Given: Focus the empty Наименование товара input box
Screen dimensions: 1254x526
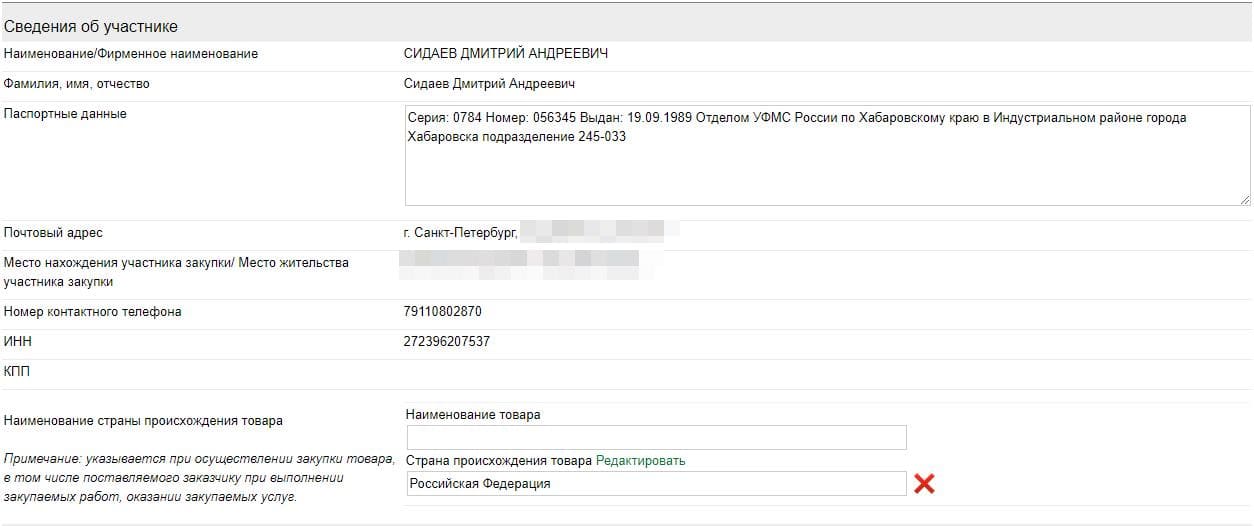Looking at the screenshot, I should coord(656,438).
